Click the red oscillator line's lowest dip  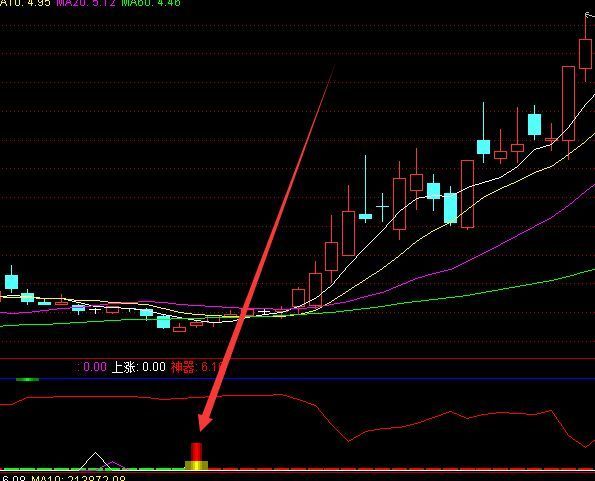[349, 441]
